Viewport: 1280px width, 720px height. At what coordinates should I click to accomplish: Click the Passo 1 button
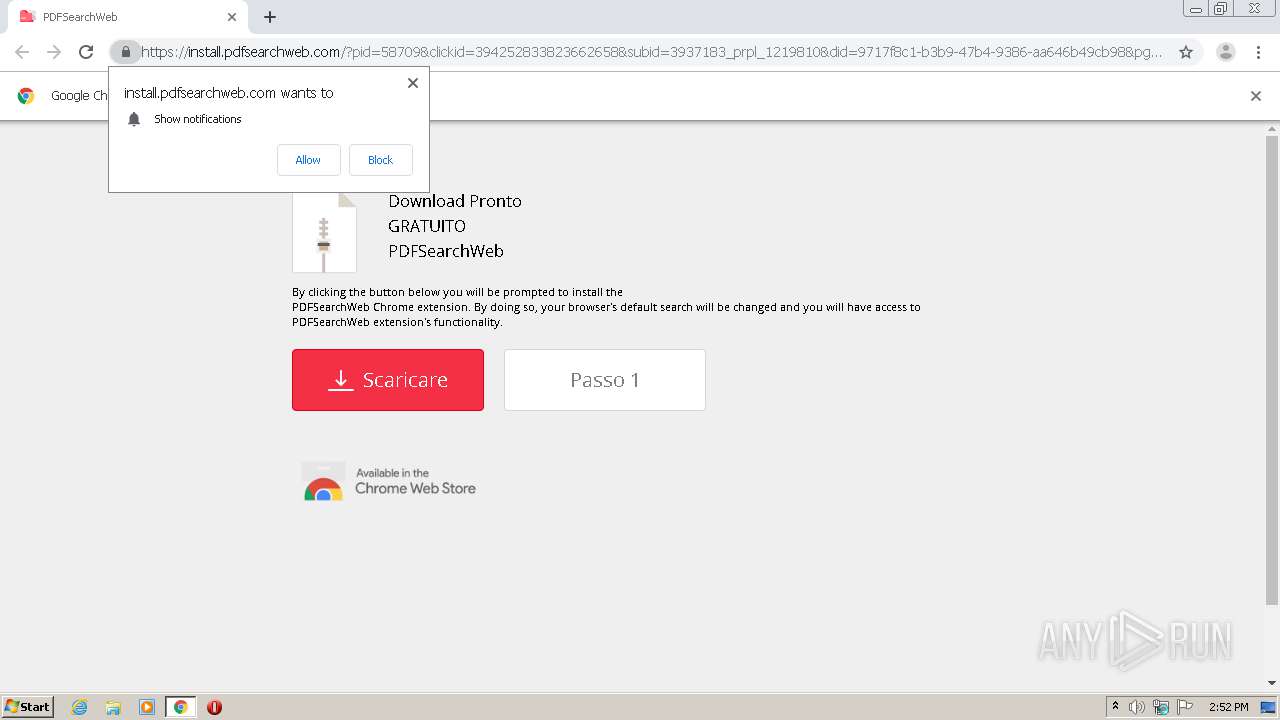[x=605, y=380]
